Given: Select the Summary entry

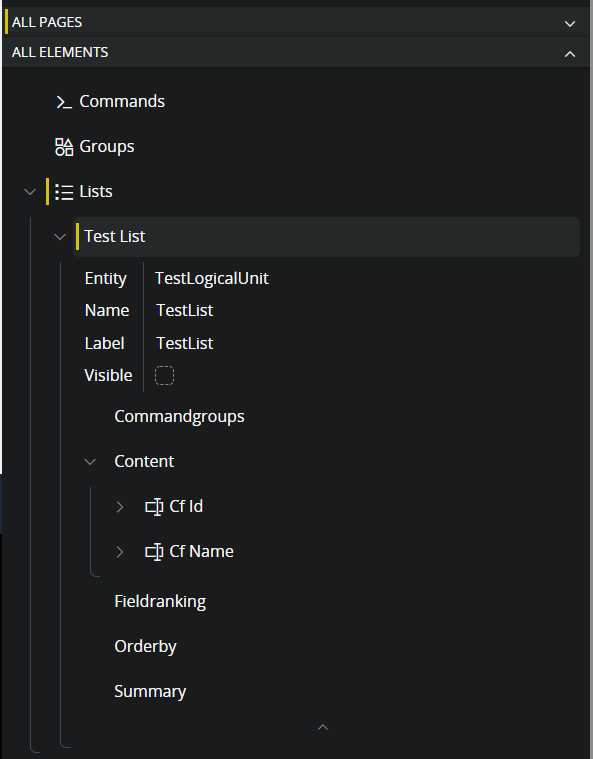Looking at the screenshot, I should (150, 692).
